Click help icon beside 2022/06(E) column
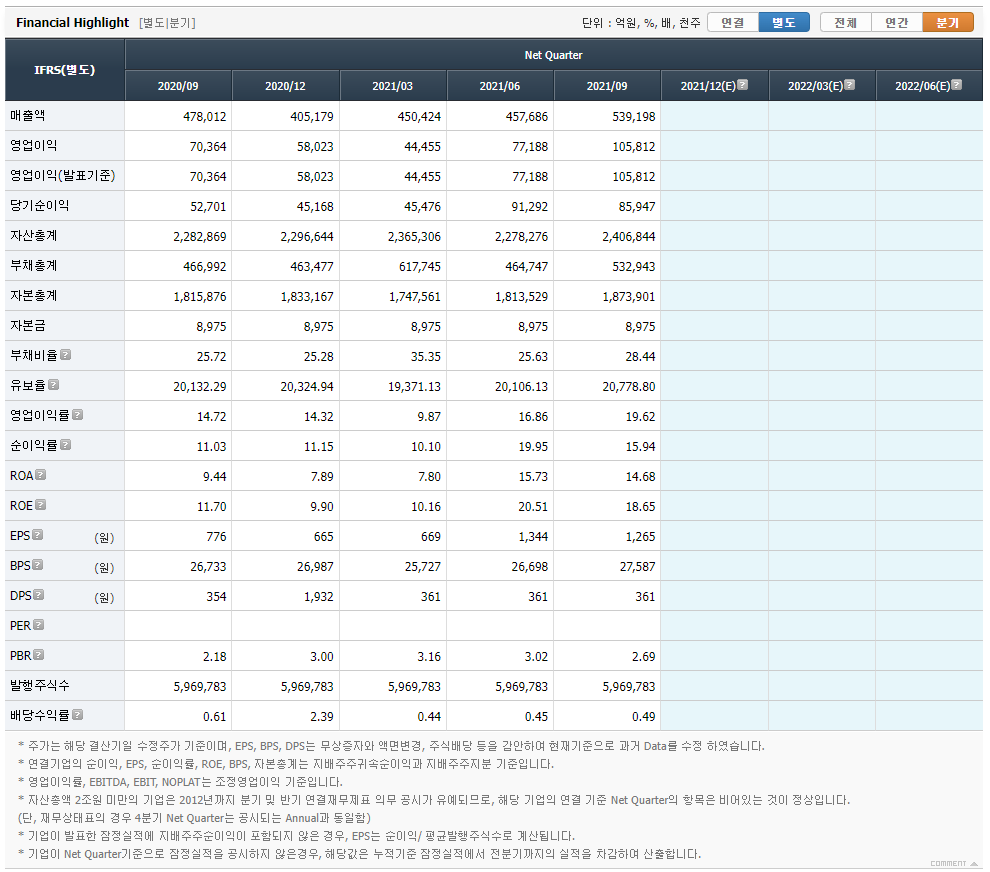This screenshot has height=872, width=990. click(957, 85)
